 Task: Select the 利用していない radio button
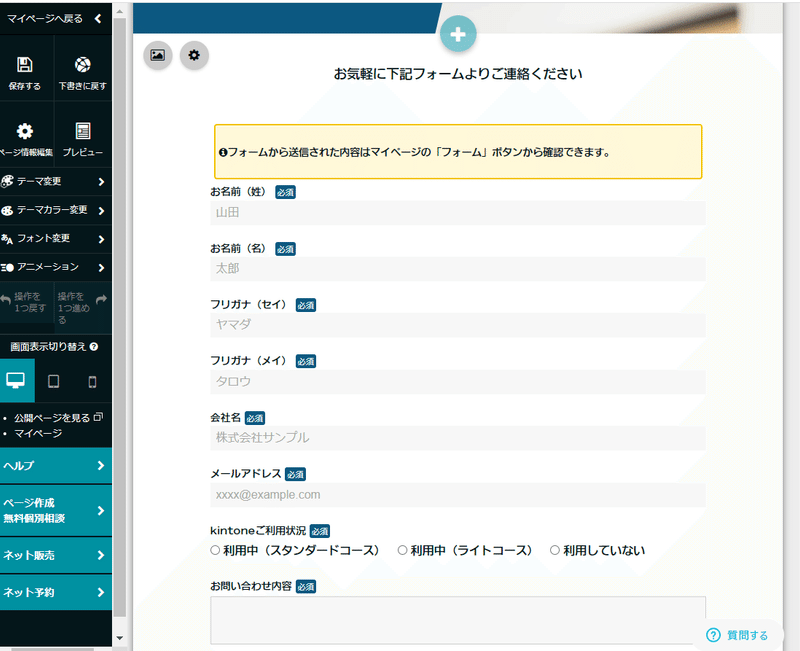[555, 550]
